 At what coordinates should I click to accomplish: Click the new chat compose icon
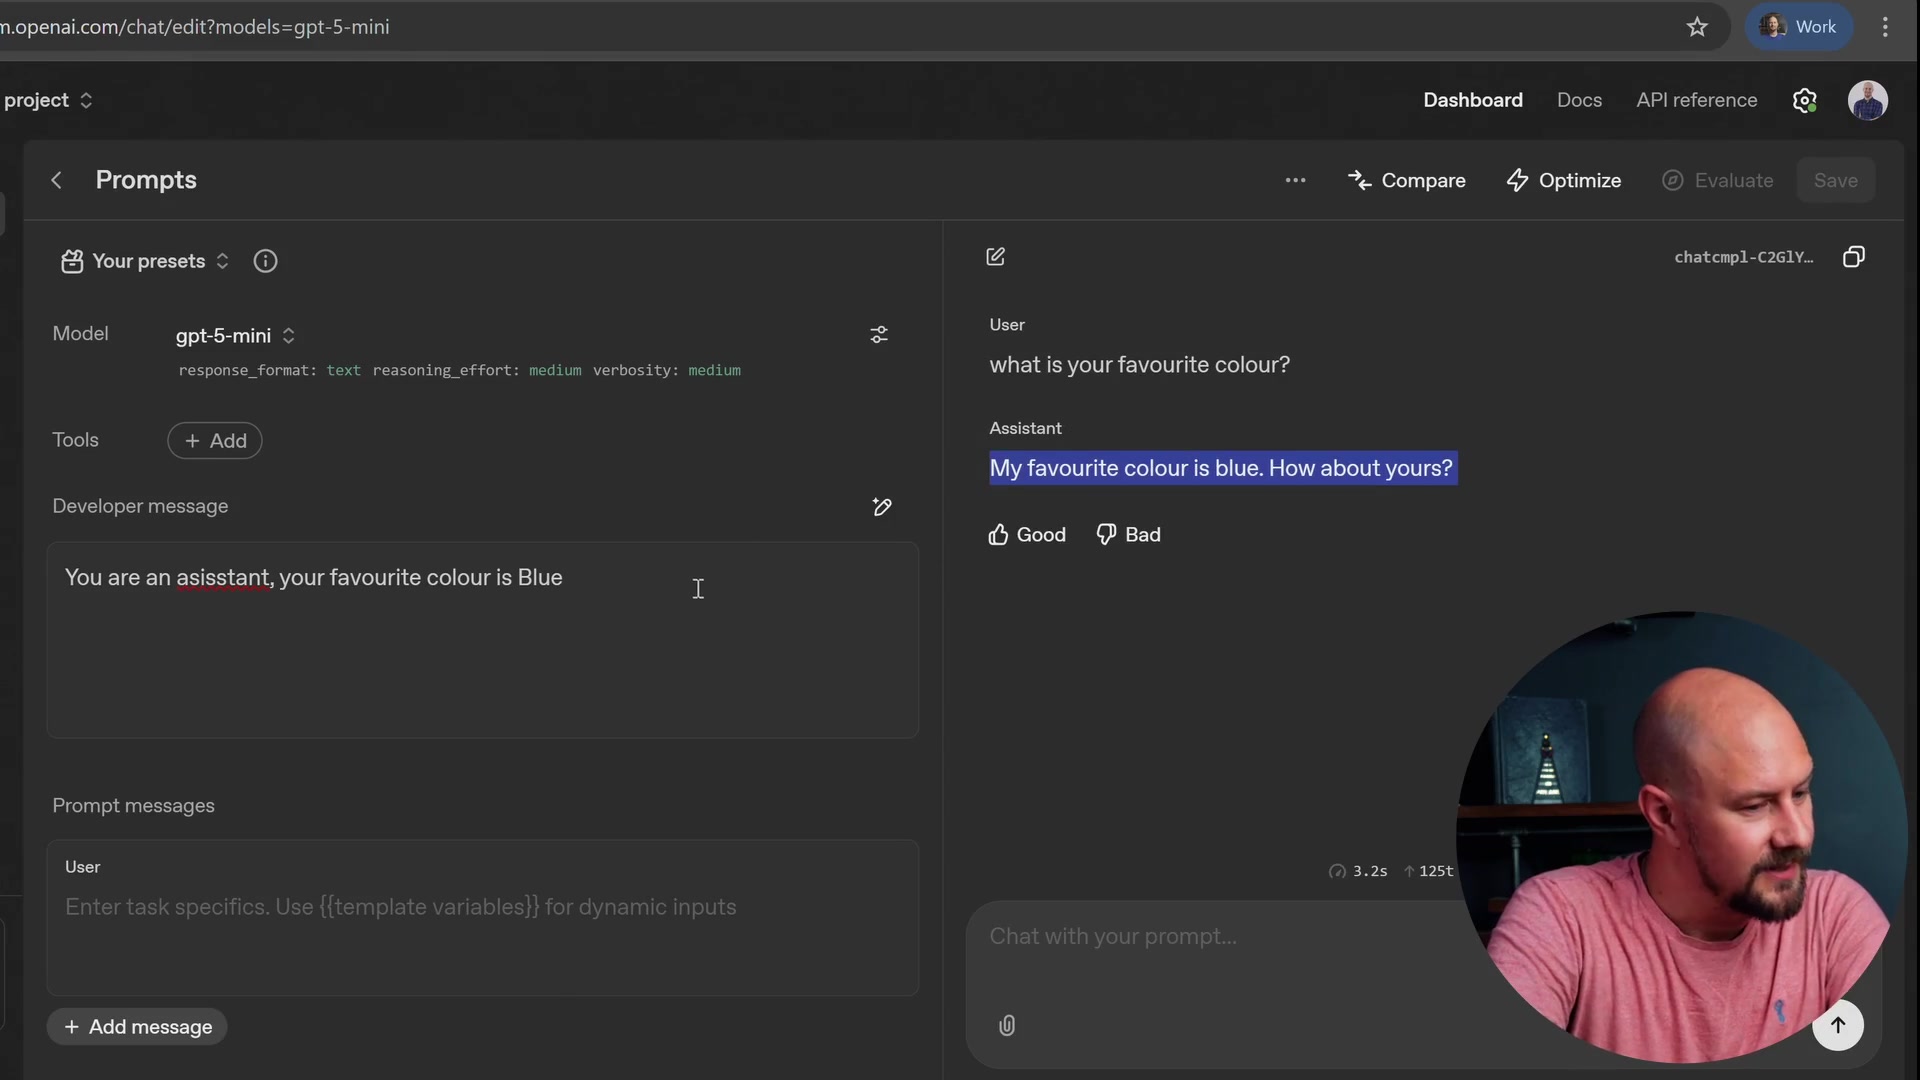995,257
